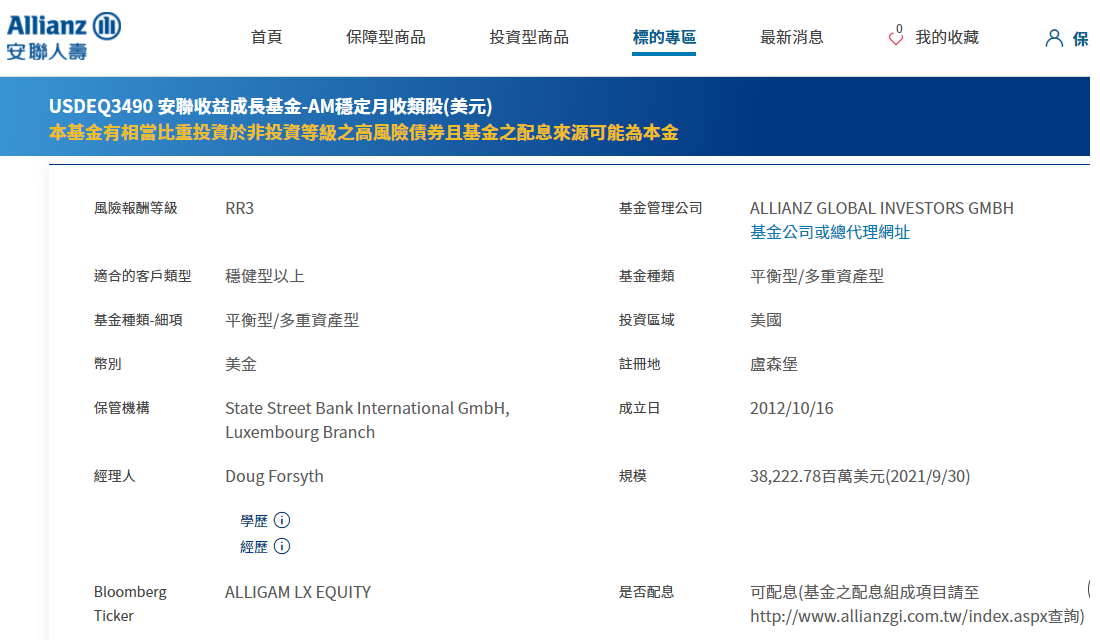Viewport: 1100px width, 640px height.
Task: Click the 2012/10/16 inception date
Action: pyautogui.click(x=791, y=408)
